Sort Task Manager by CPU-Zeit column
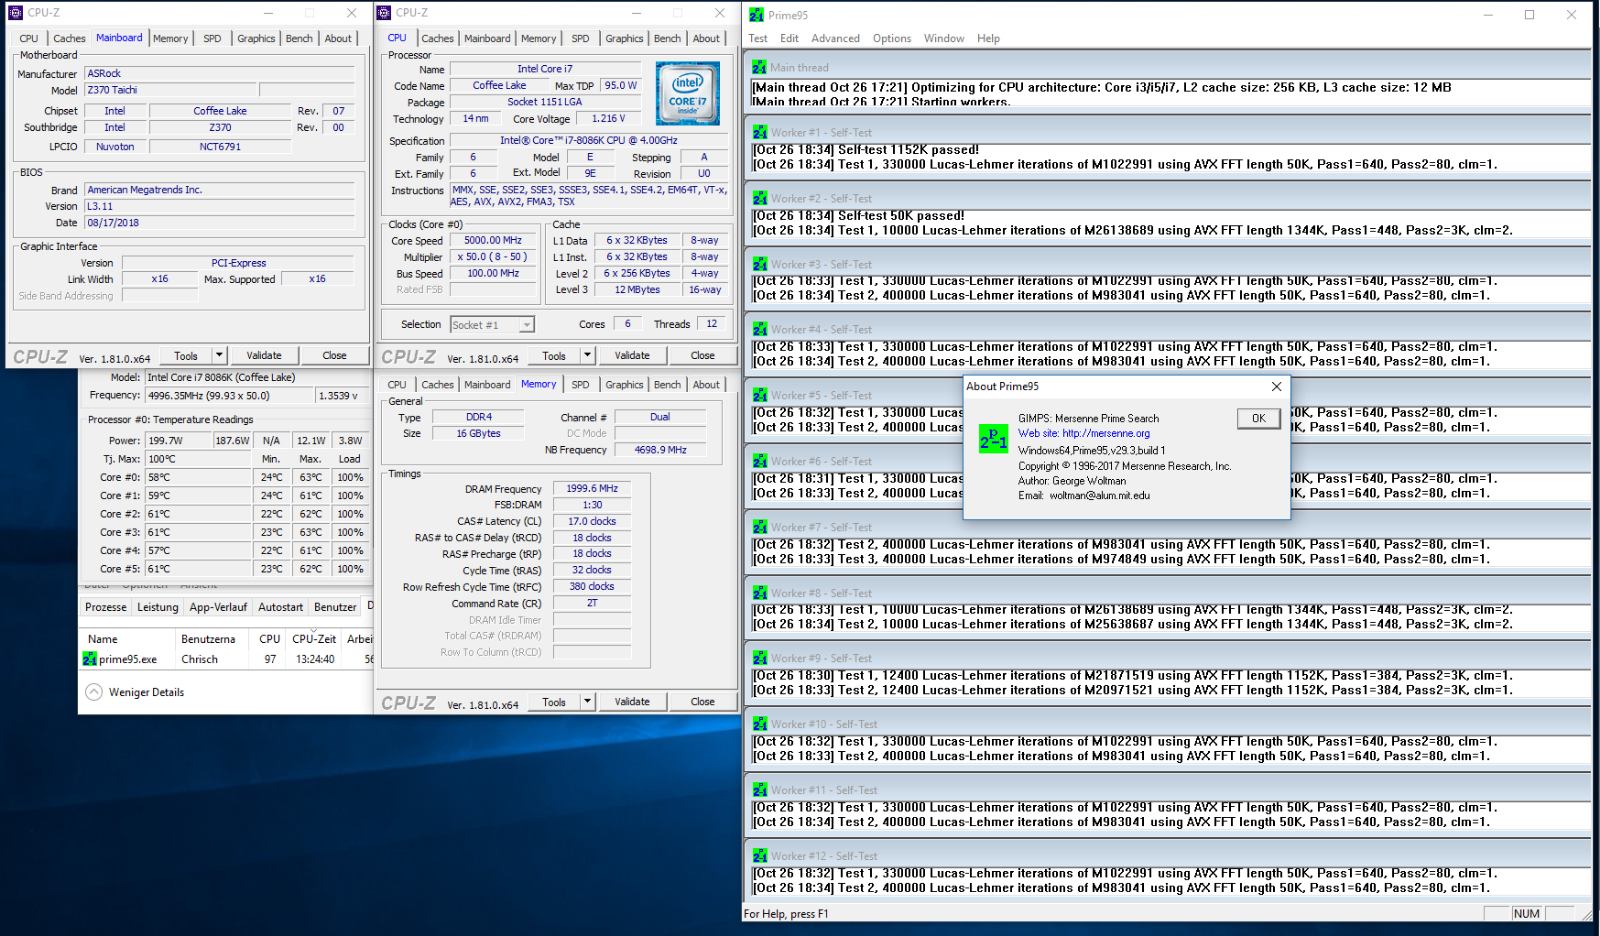The height and width of the screenshot is (936, 1600). [x=314, y=639]
